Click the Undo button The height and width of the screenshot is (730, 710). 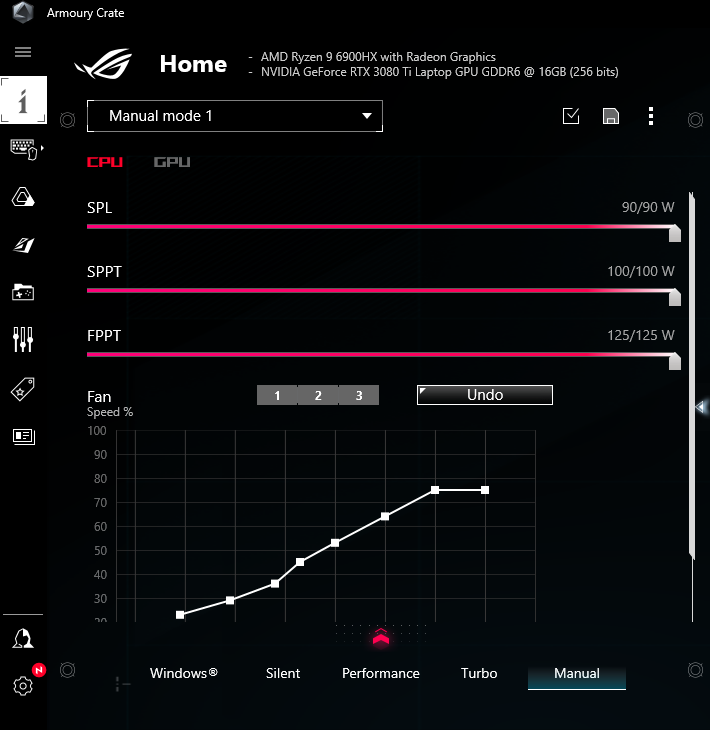tap(485, 395)
